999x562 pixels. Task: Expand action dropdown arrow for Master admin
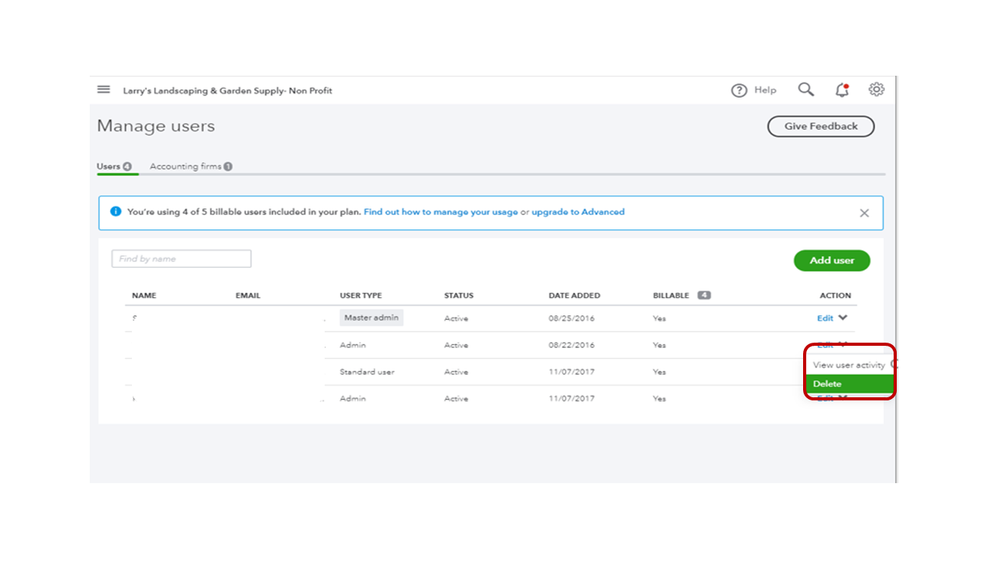pos(843,318)
